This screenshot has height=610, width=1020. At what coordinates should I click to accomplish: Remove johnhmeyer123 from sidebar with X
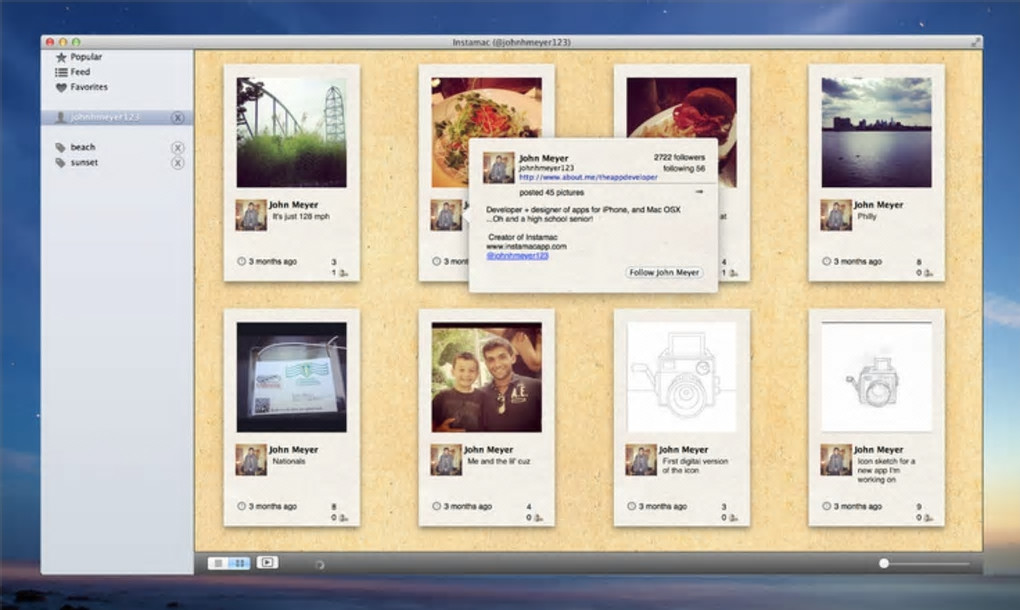pos(178,118)
